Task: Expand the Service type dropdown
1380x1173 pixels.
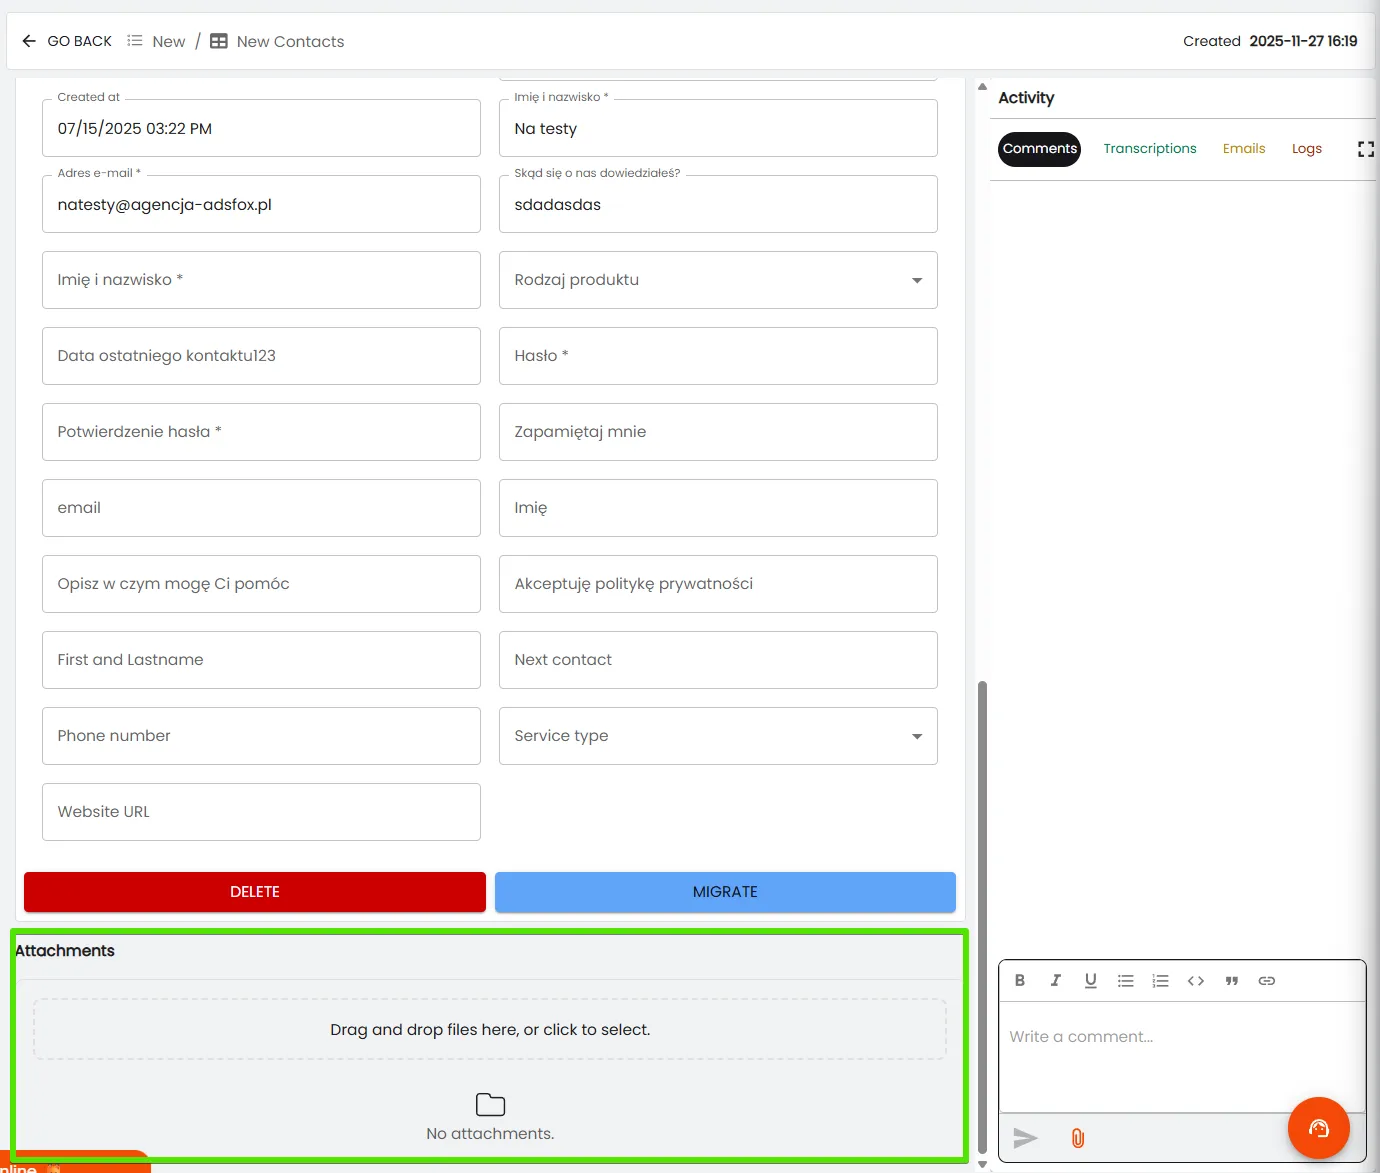Action: [718, 736]
